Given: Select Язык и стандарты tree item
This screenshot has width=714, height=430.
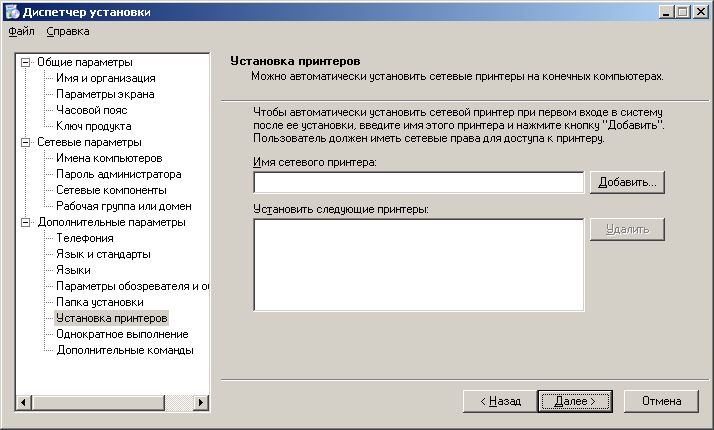Looking at the screenshot, I should (103, 254).
